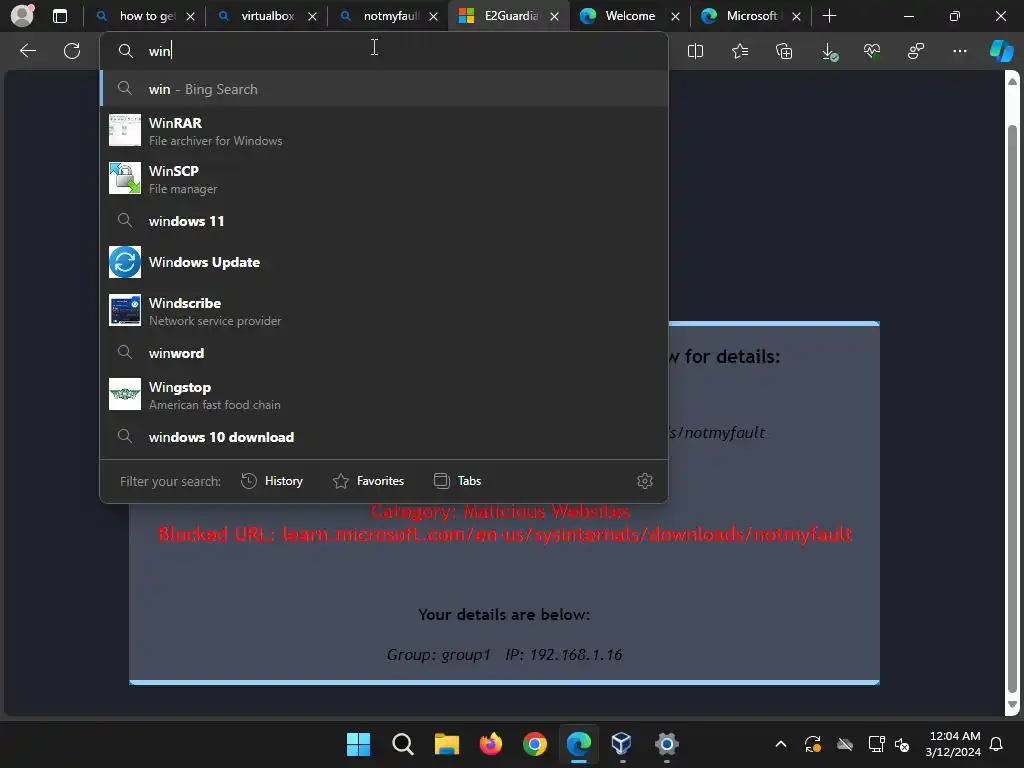Viewport: 1024px width, 768px height.
Task: Go back with the back arrow
Action: tap(27, 51)
